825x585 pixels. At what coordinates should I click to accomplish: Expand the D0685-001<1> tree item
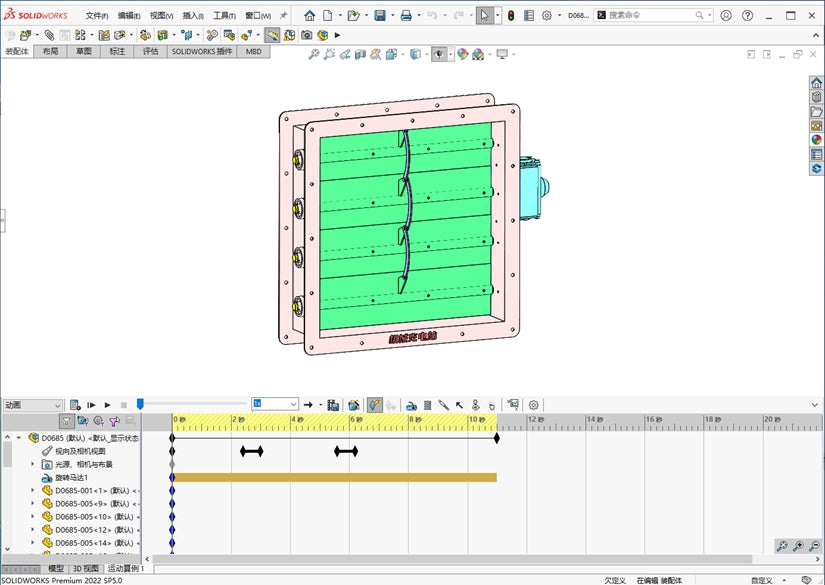33,491
